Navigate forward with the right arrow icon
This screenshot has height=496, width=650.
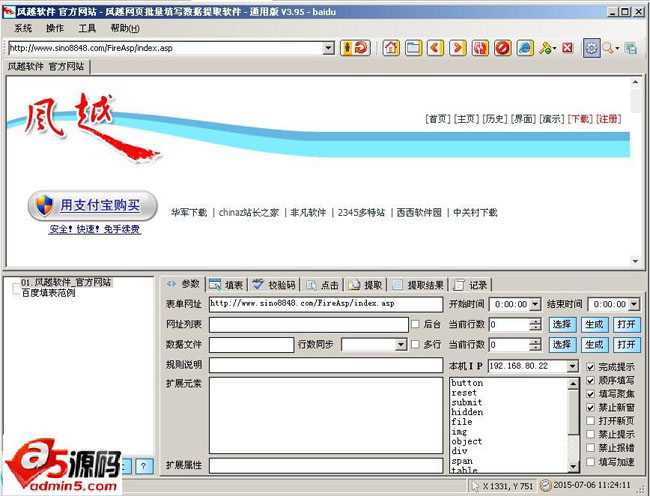point(458,48)
